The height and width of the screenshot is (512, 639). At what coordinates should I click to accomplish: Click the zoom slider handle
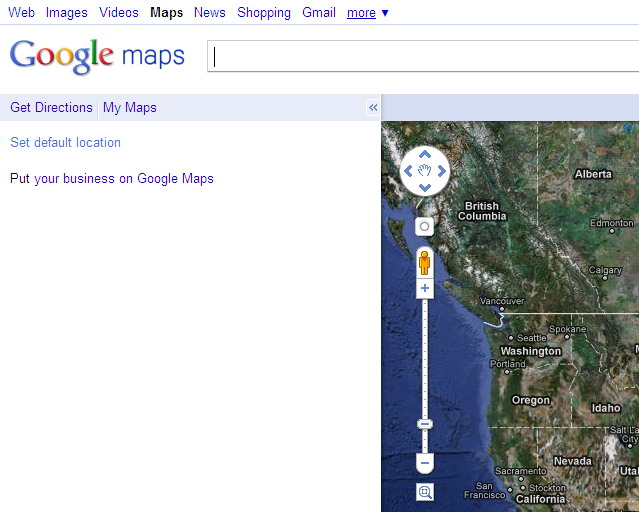coord(425,424)
